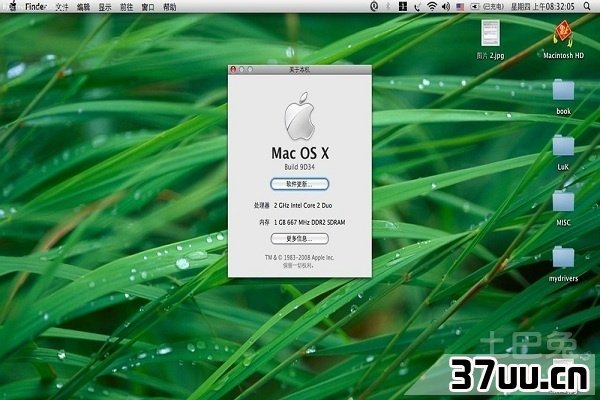This screenshot has width=600, height=400.
Task: Open the 编辑 menu
Action: tap(83, 7)
